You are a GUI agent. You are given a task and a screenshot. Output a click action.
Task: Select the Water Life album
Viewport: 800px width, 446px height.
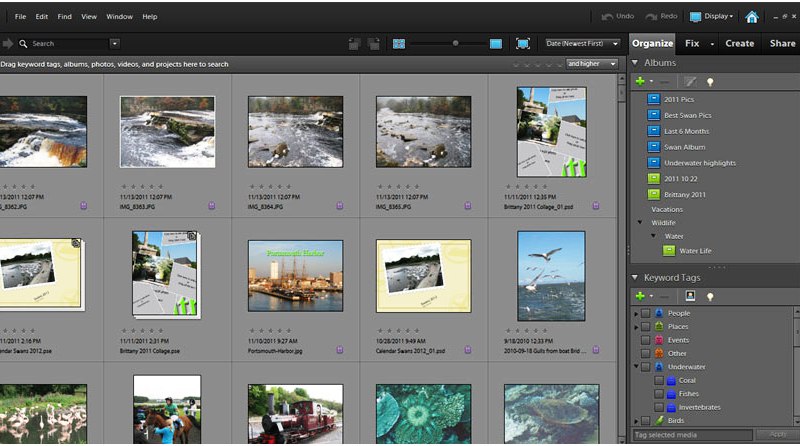coord(695,251)
